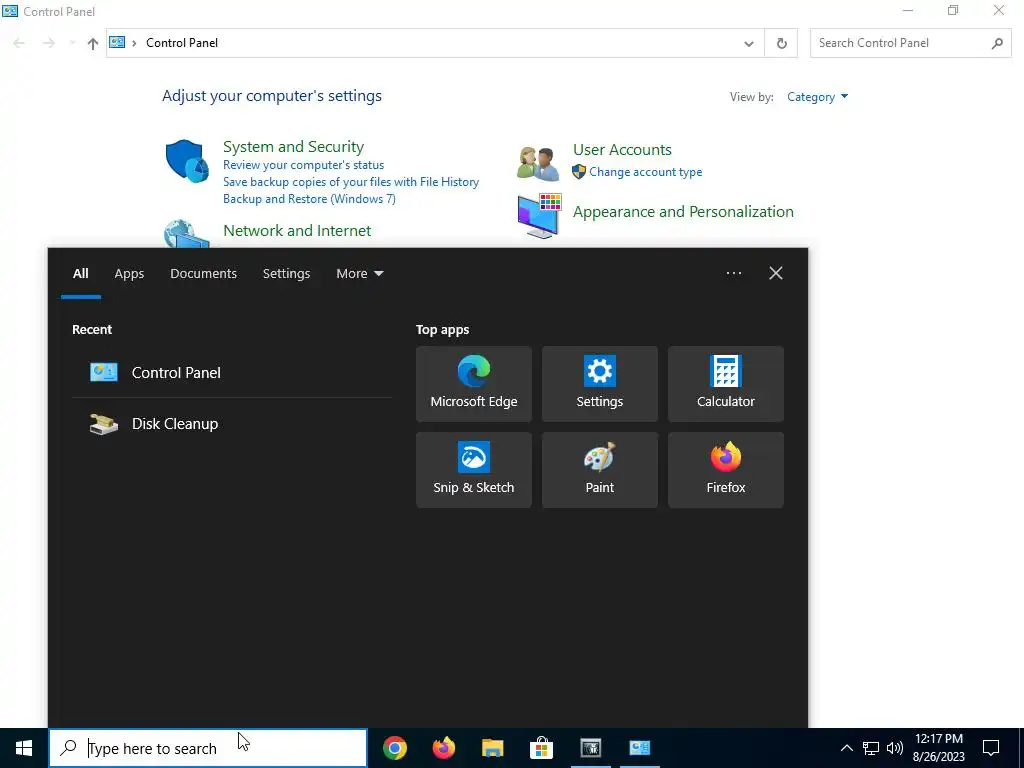Click the User Accounts people icon
Image resolution: width=1024 pixels, height=768 pixels.
coord(538,163)
